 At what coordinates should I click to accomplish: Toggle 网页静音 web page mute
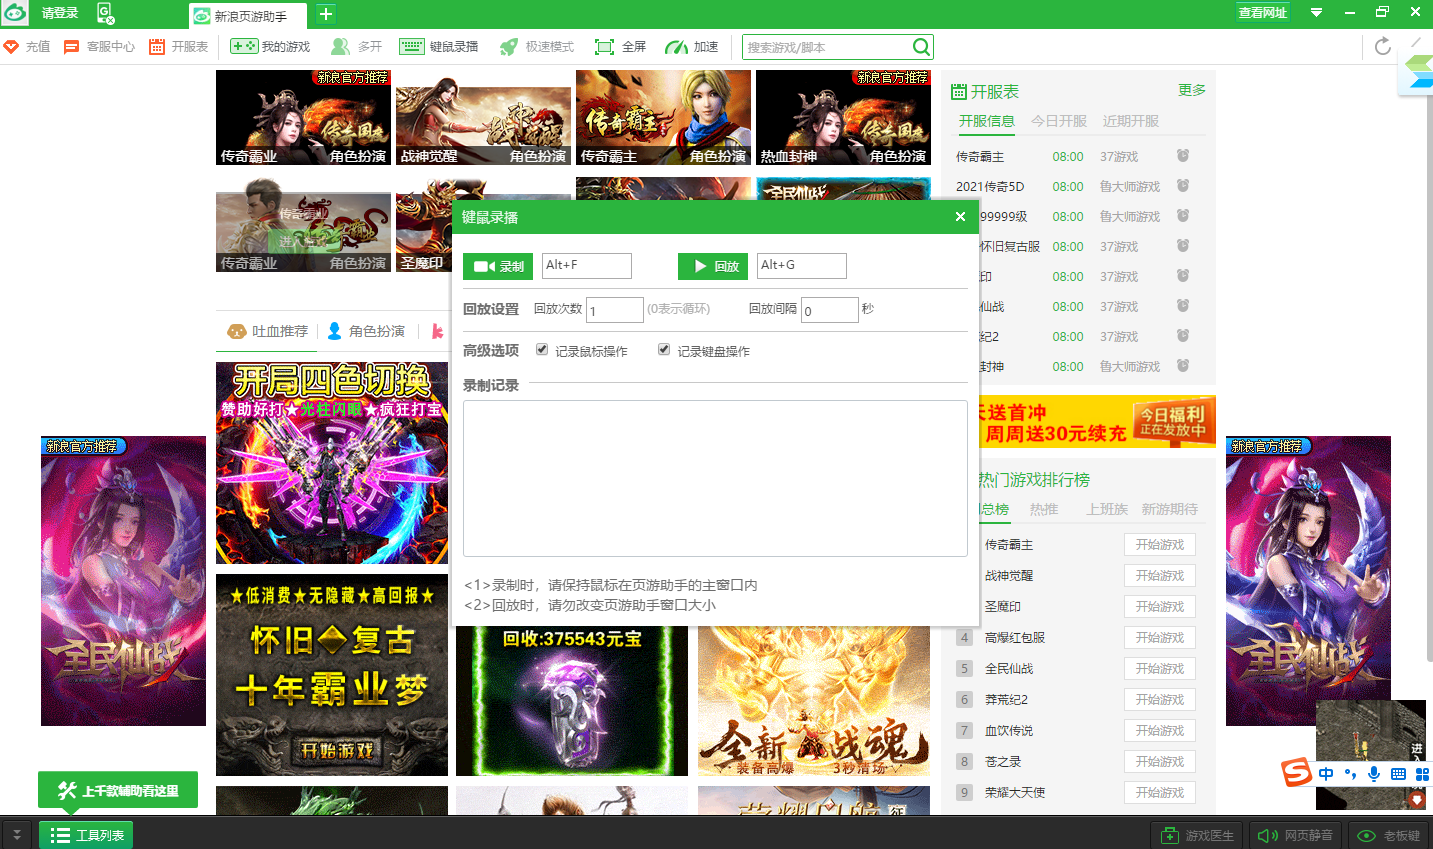(1295, 835)
